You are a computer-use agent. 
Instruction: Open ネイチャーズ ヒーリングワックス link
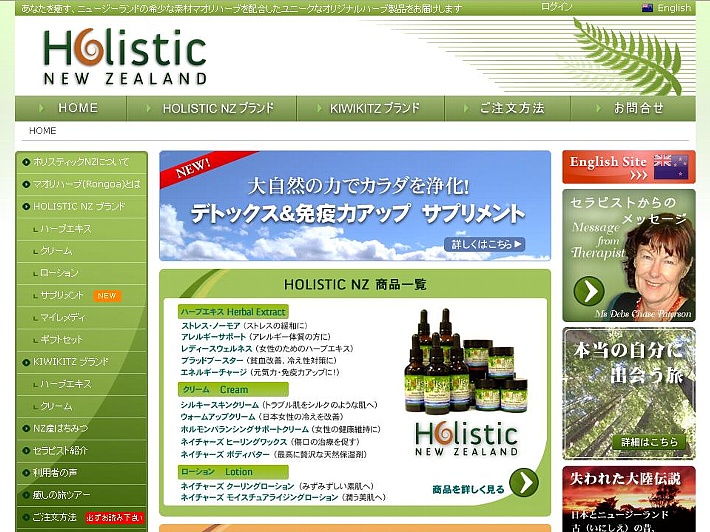(x=234, y=441)
